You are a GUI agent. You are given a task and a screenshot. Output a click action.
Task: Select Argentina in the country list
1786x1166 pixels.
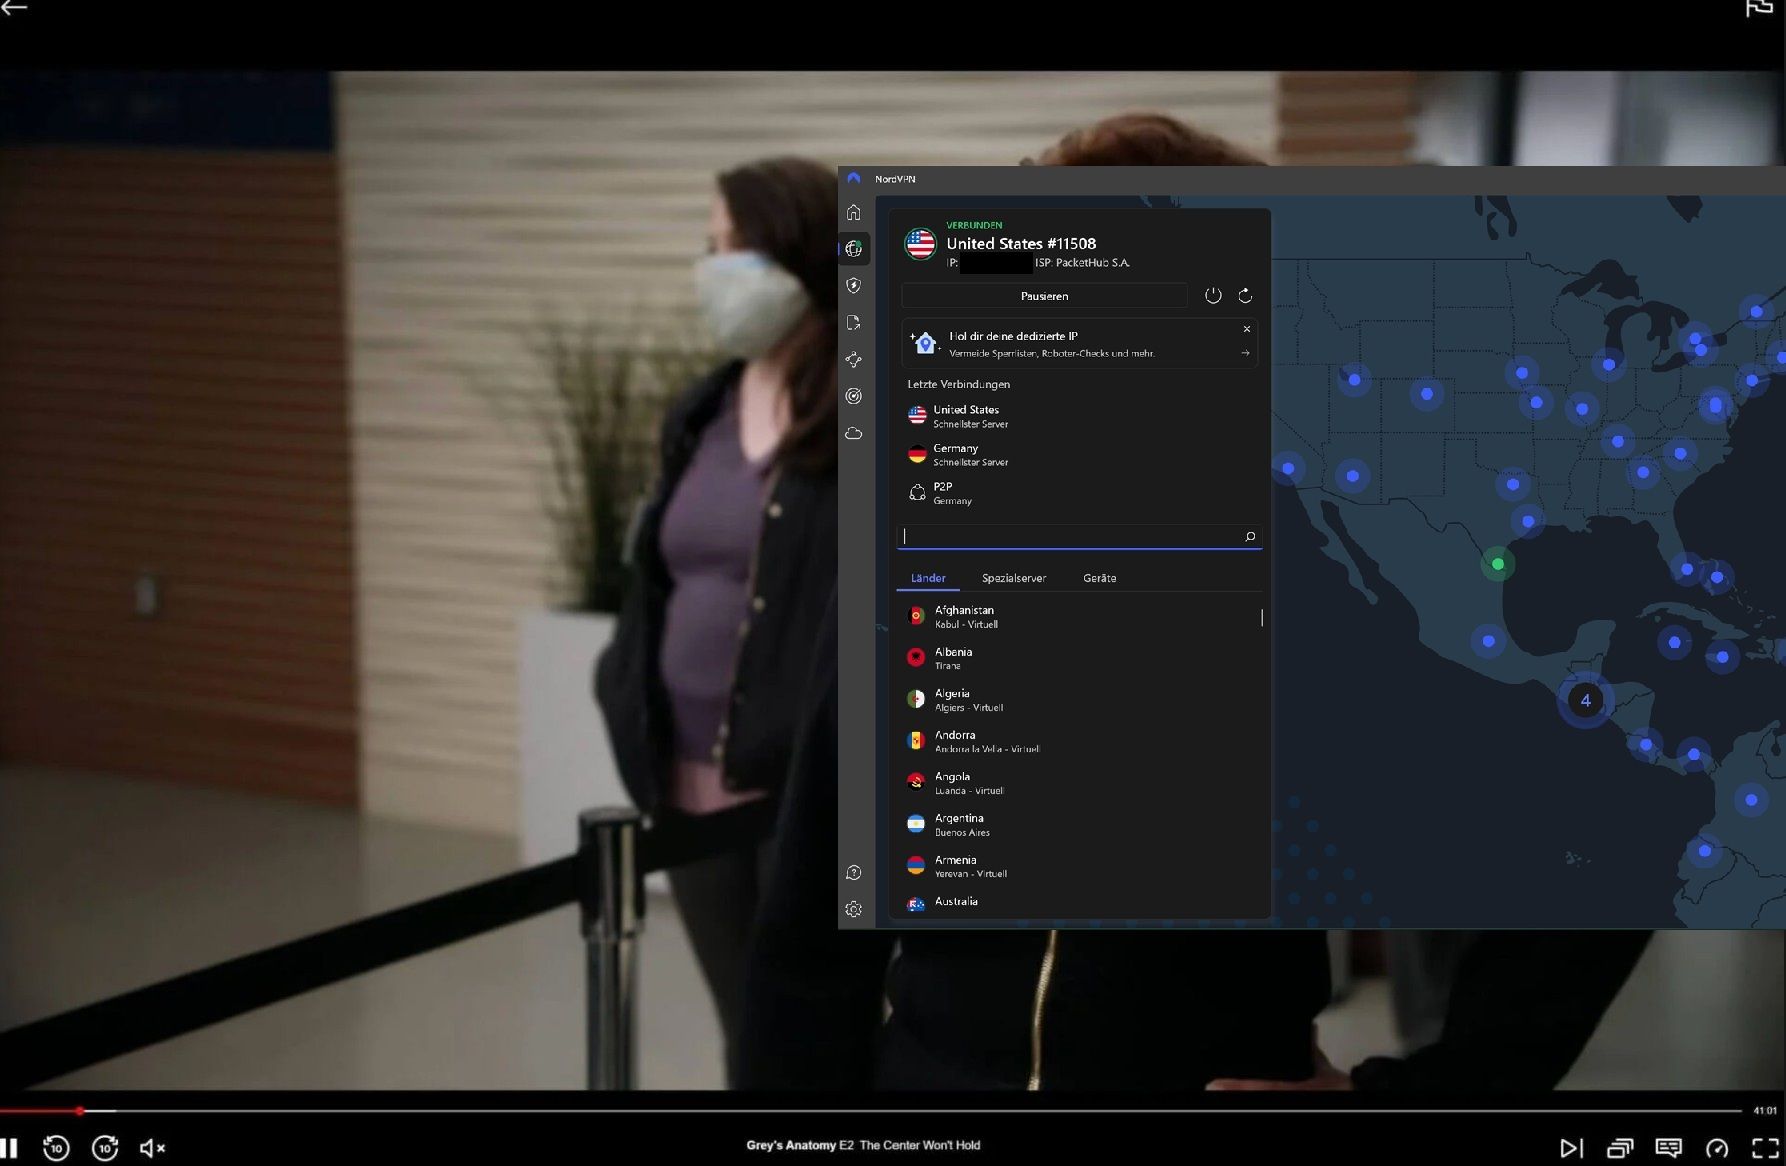(x=1078, y=824)
